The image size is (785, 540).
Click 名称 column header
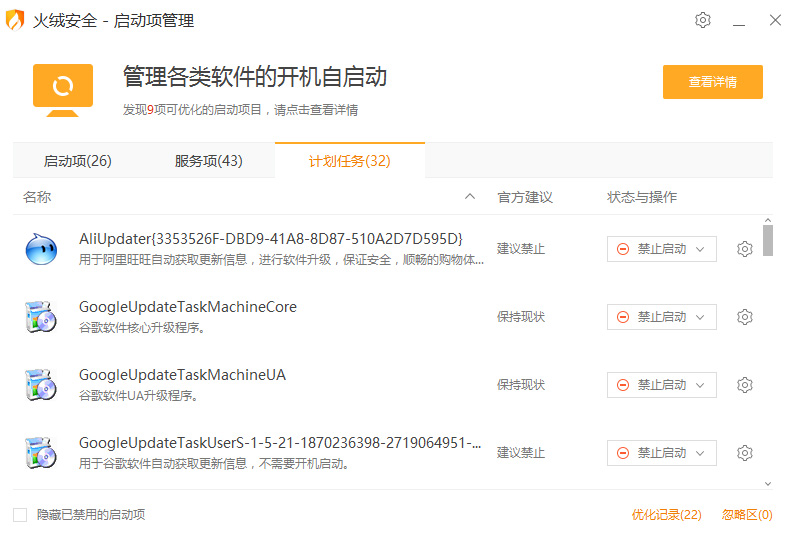[37, 197]
